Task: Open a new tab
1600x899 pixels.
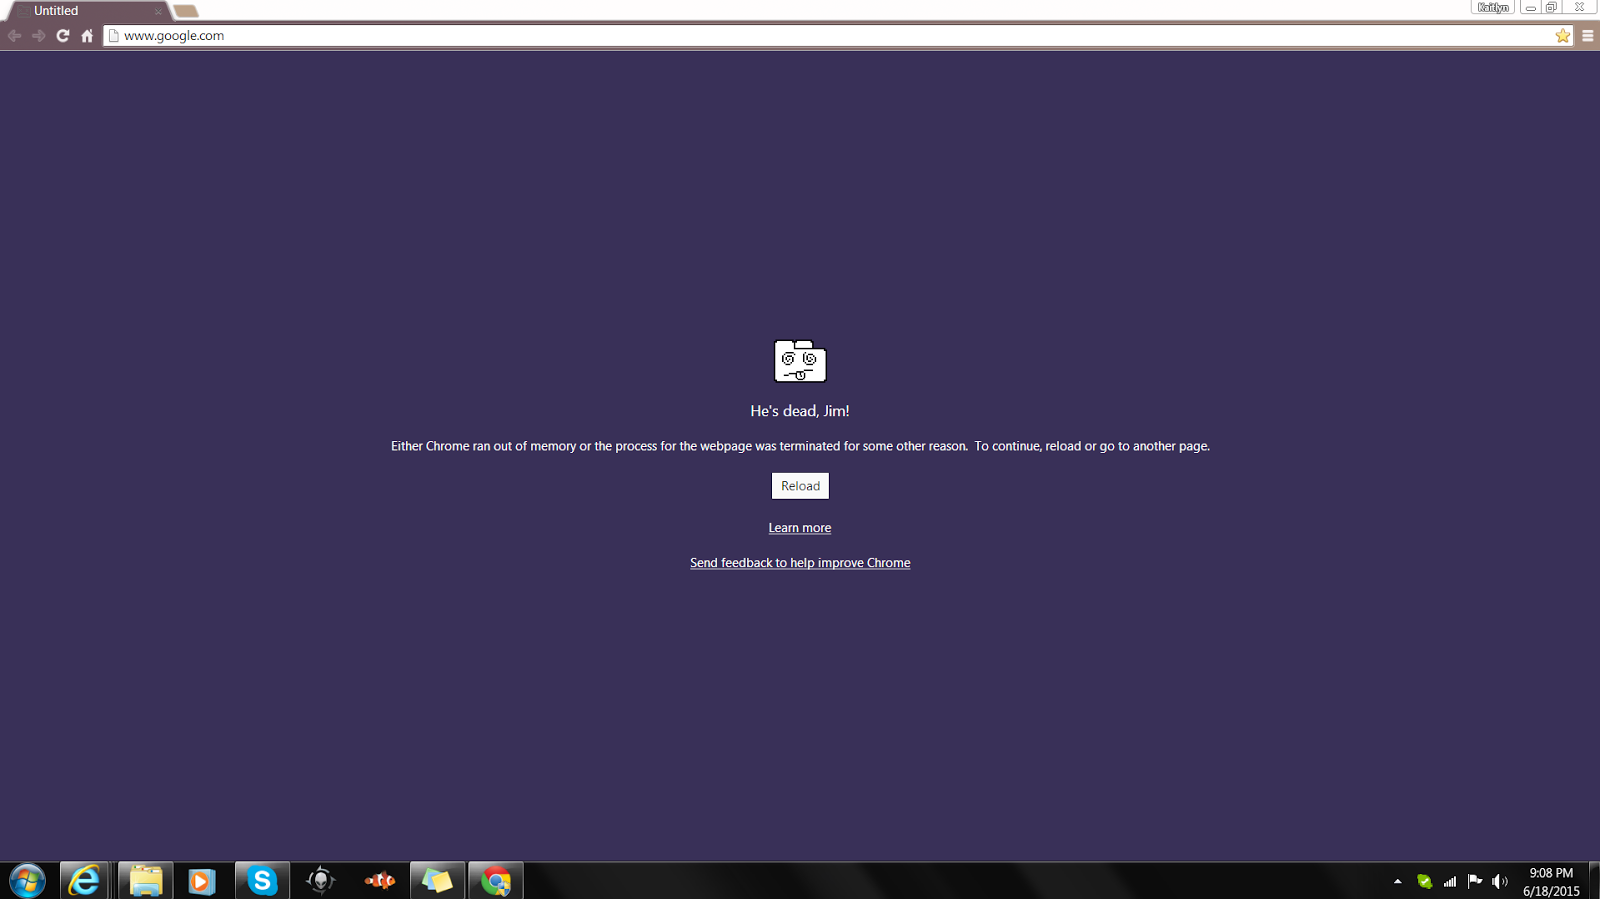Action: coord(186,12)
